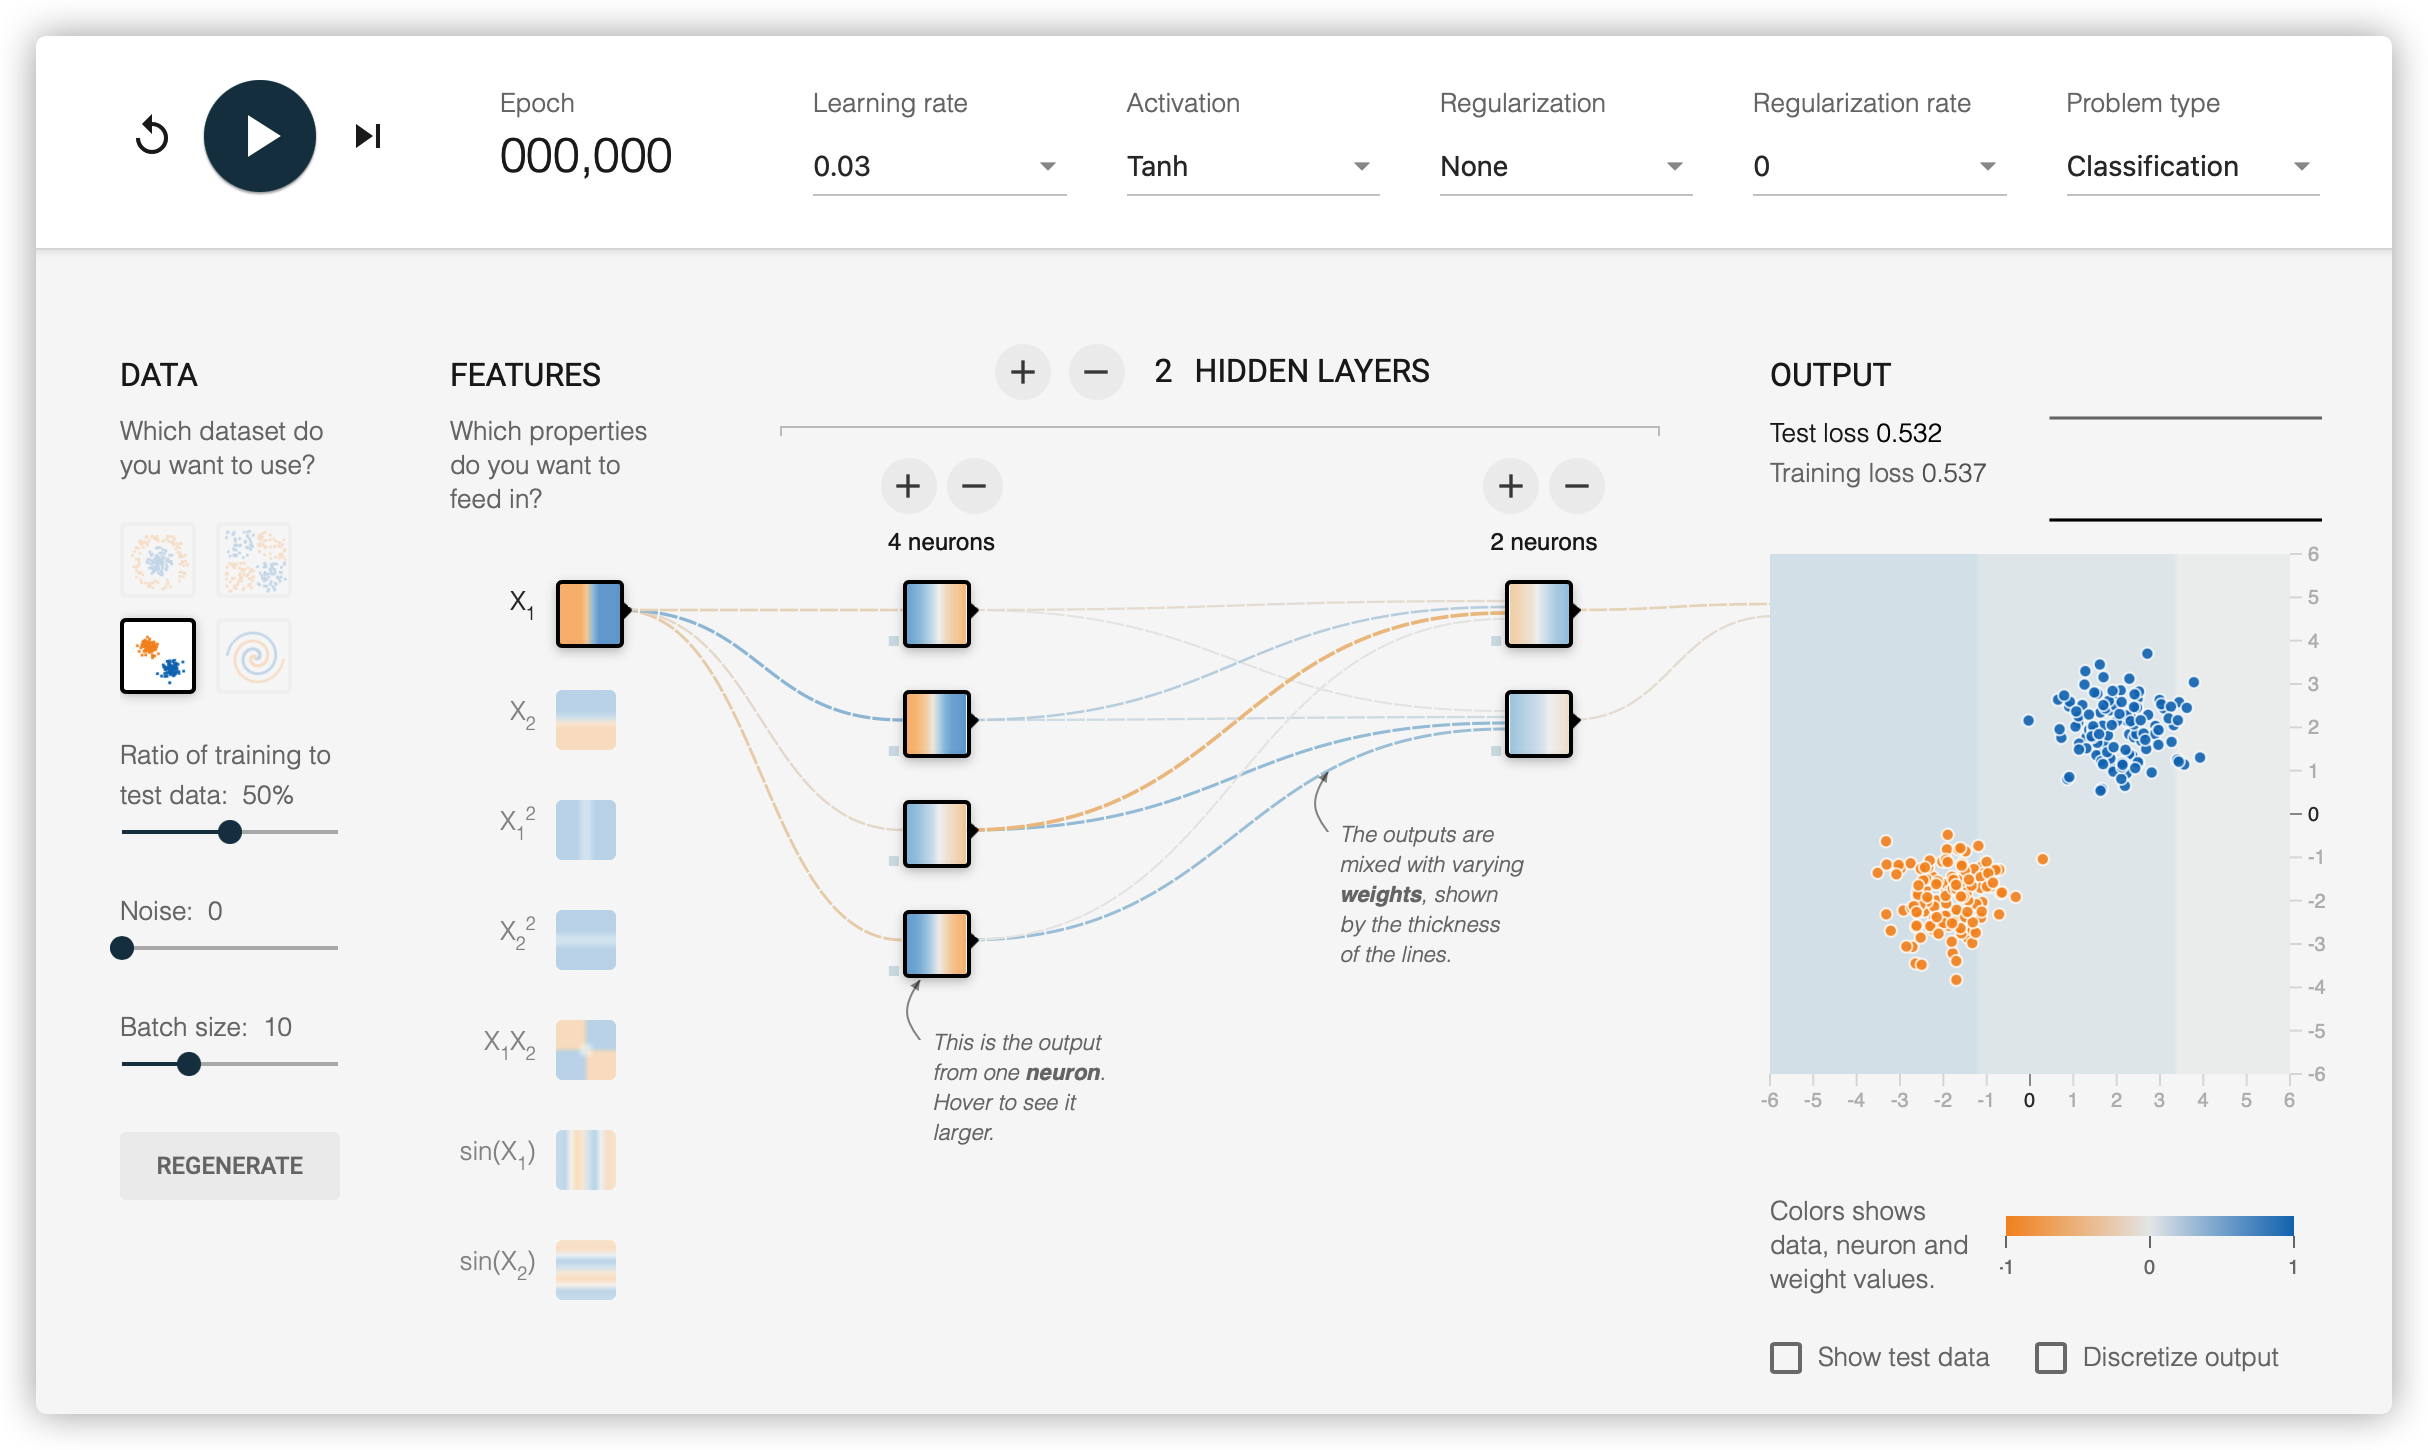Viewport: 2428px width, 1450px height.
Task: Remove a hidden layer with minus icon
Action: click(1096, 372)
